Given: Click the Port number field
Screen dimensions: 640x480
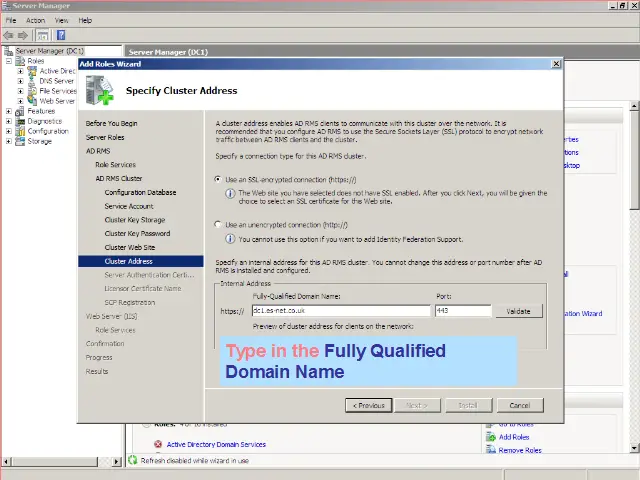Looking at the screenshot, I should point(463,311).
